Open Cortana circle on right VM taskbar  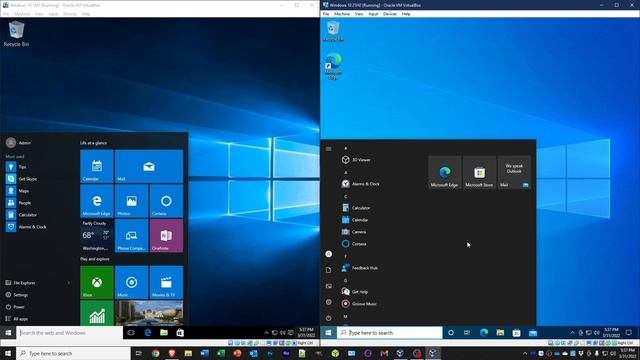click(451, 333)
